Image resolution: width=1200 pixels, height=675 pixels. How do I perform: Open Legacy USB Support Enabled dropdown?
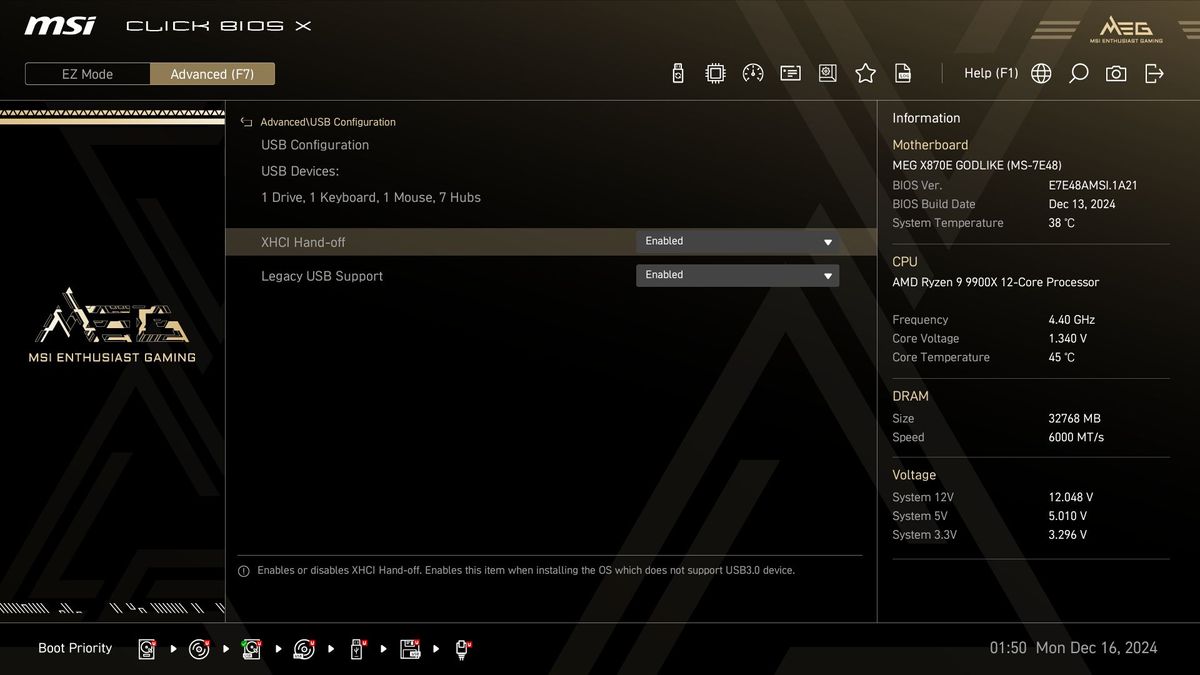[738, 275]
